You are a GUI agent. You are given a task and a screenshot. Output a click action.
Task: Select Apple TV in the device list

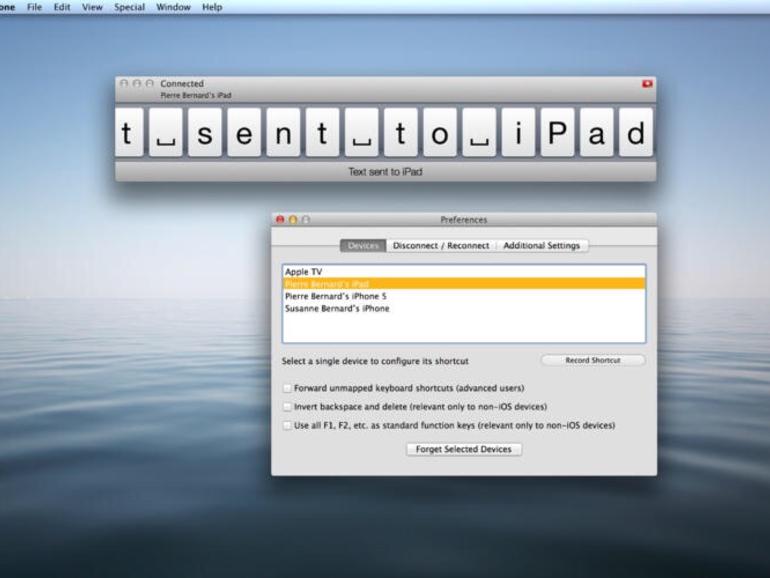point(464,272)
